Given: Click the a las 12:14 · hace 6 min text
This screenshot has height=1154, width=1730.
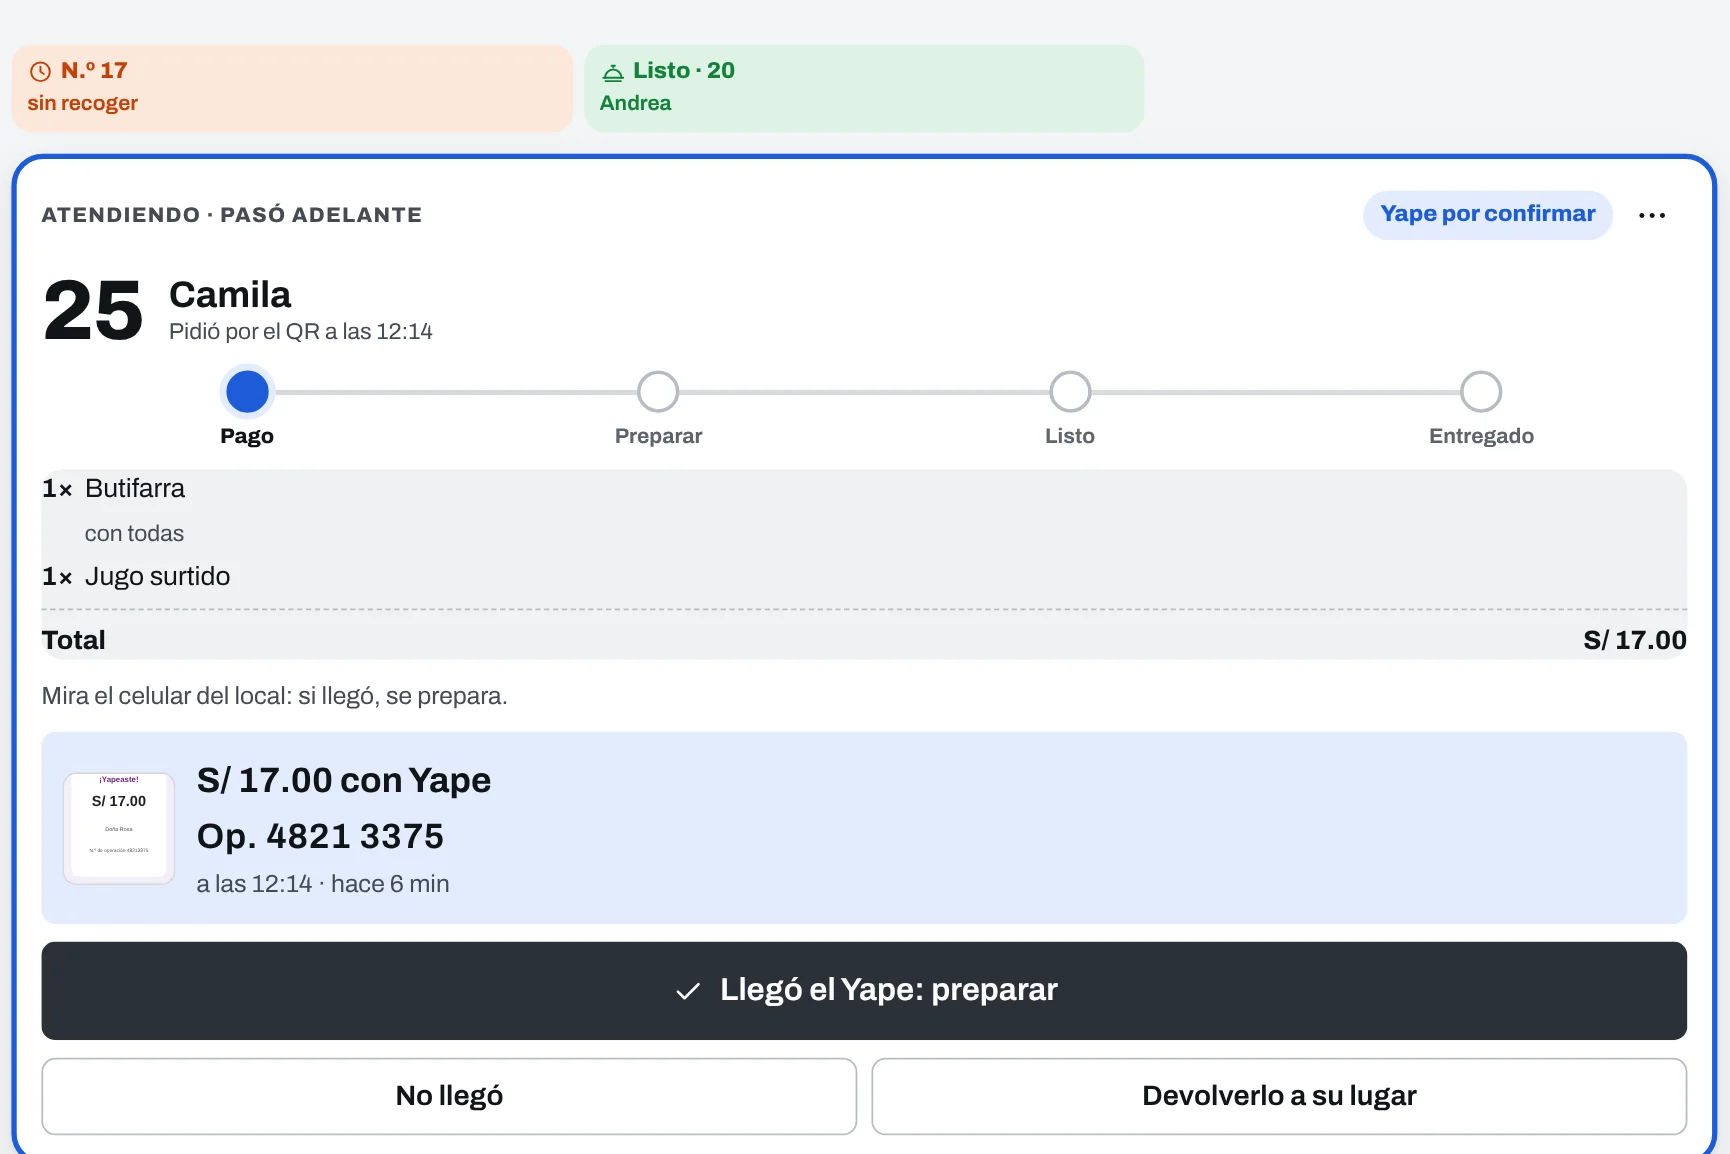Looking at the screenshot, I should point(323,884).
